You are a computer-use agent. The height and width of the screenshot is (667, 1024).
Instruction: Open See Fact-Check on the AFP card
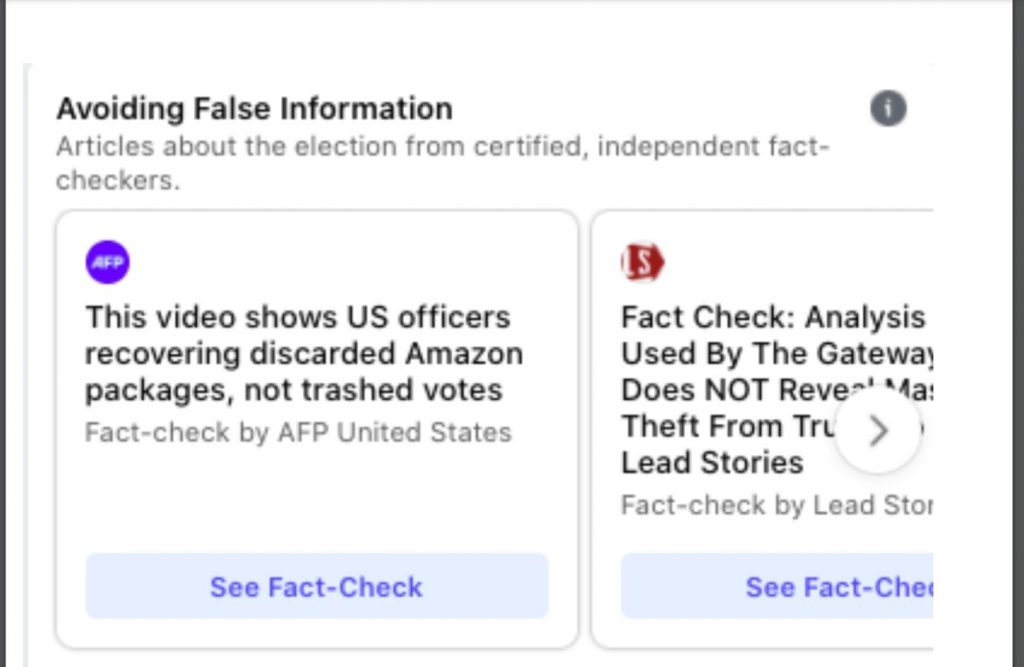point(316,586)
